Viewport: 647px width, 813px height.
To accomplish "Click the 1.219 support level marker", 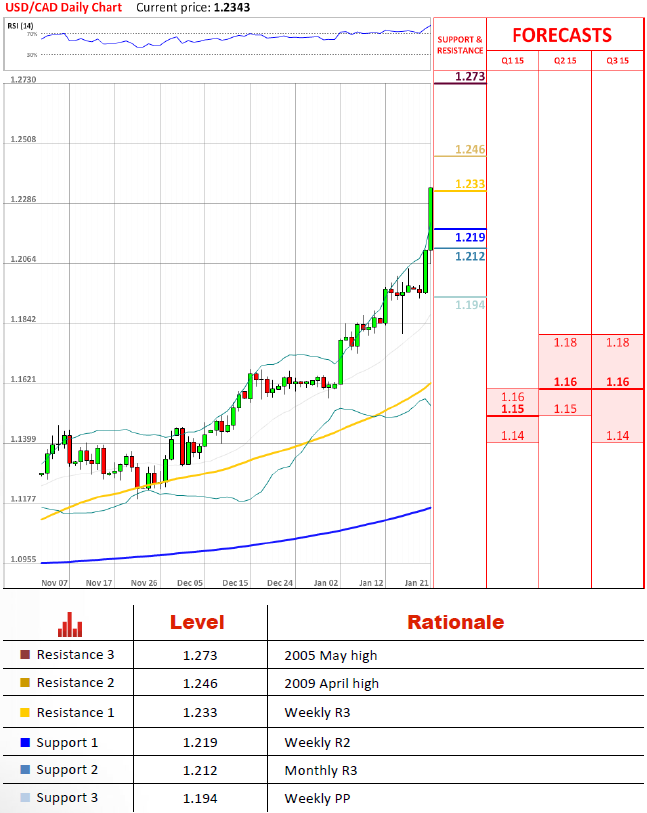I will click(470, 237).
